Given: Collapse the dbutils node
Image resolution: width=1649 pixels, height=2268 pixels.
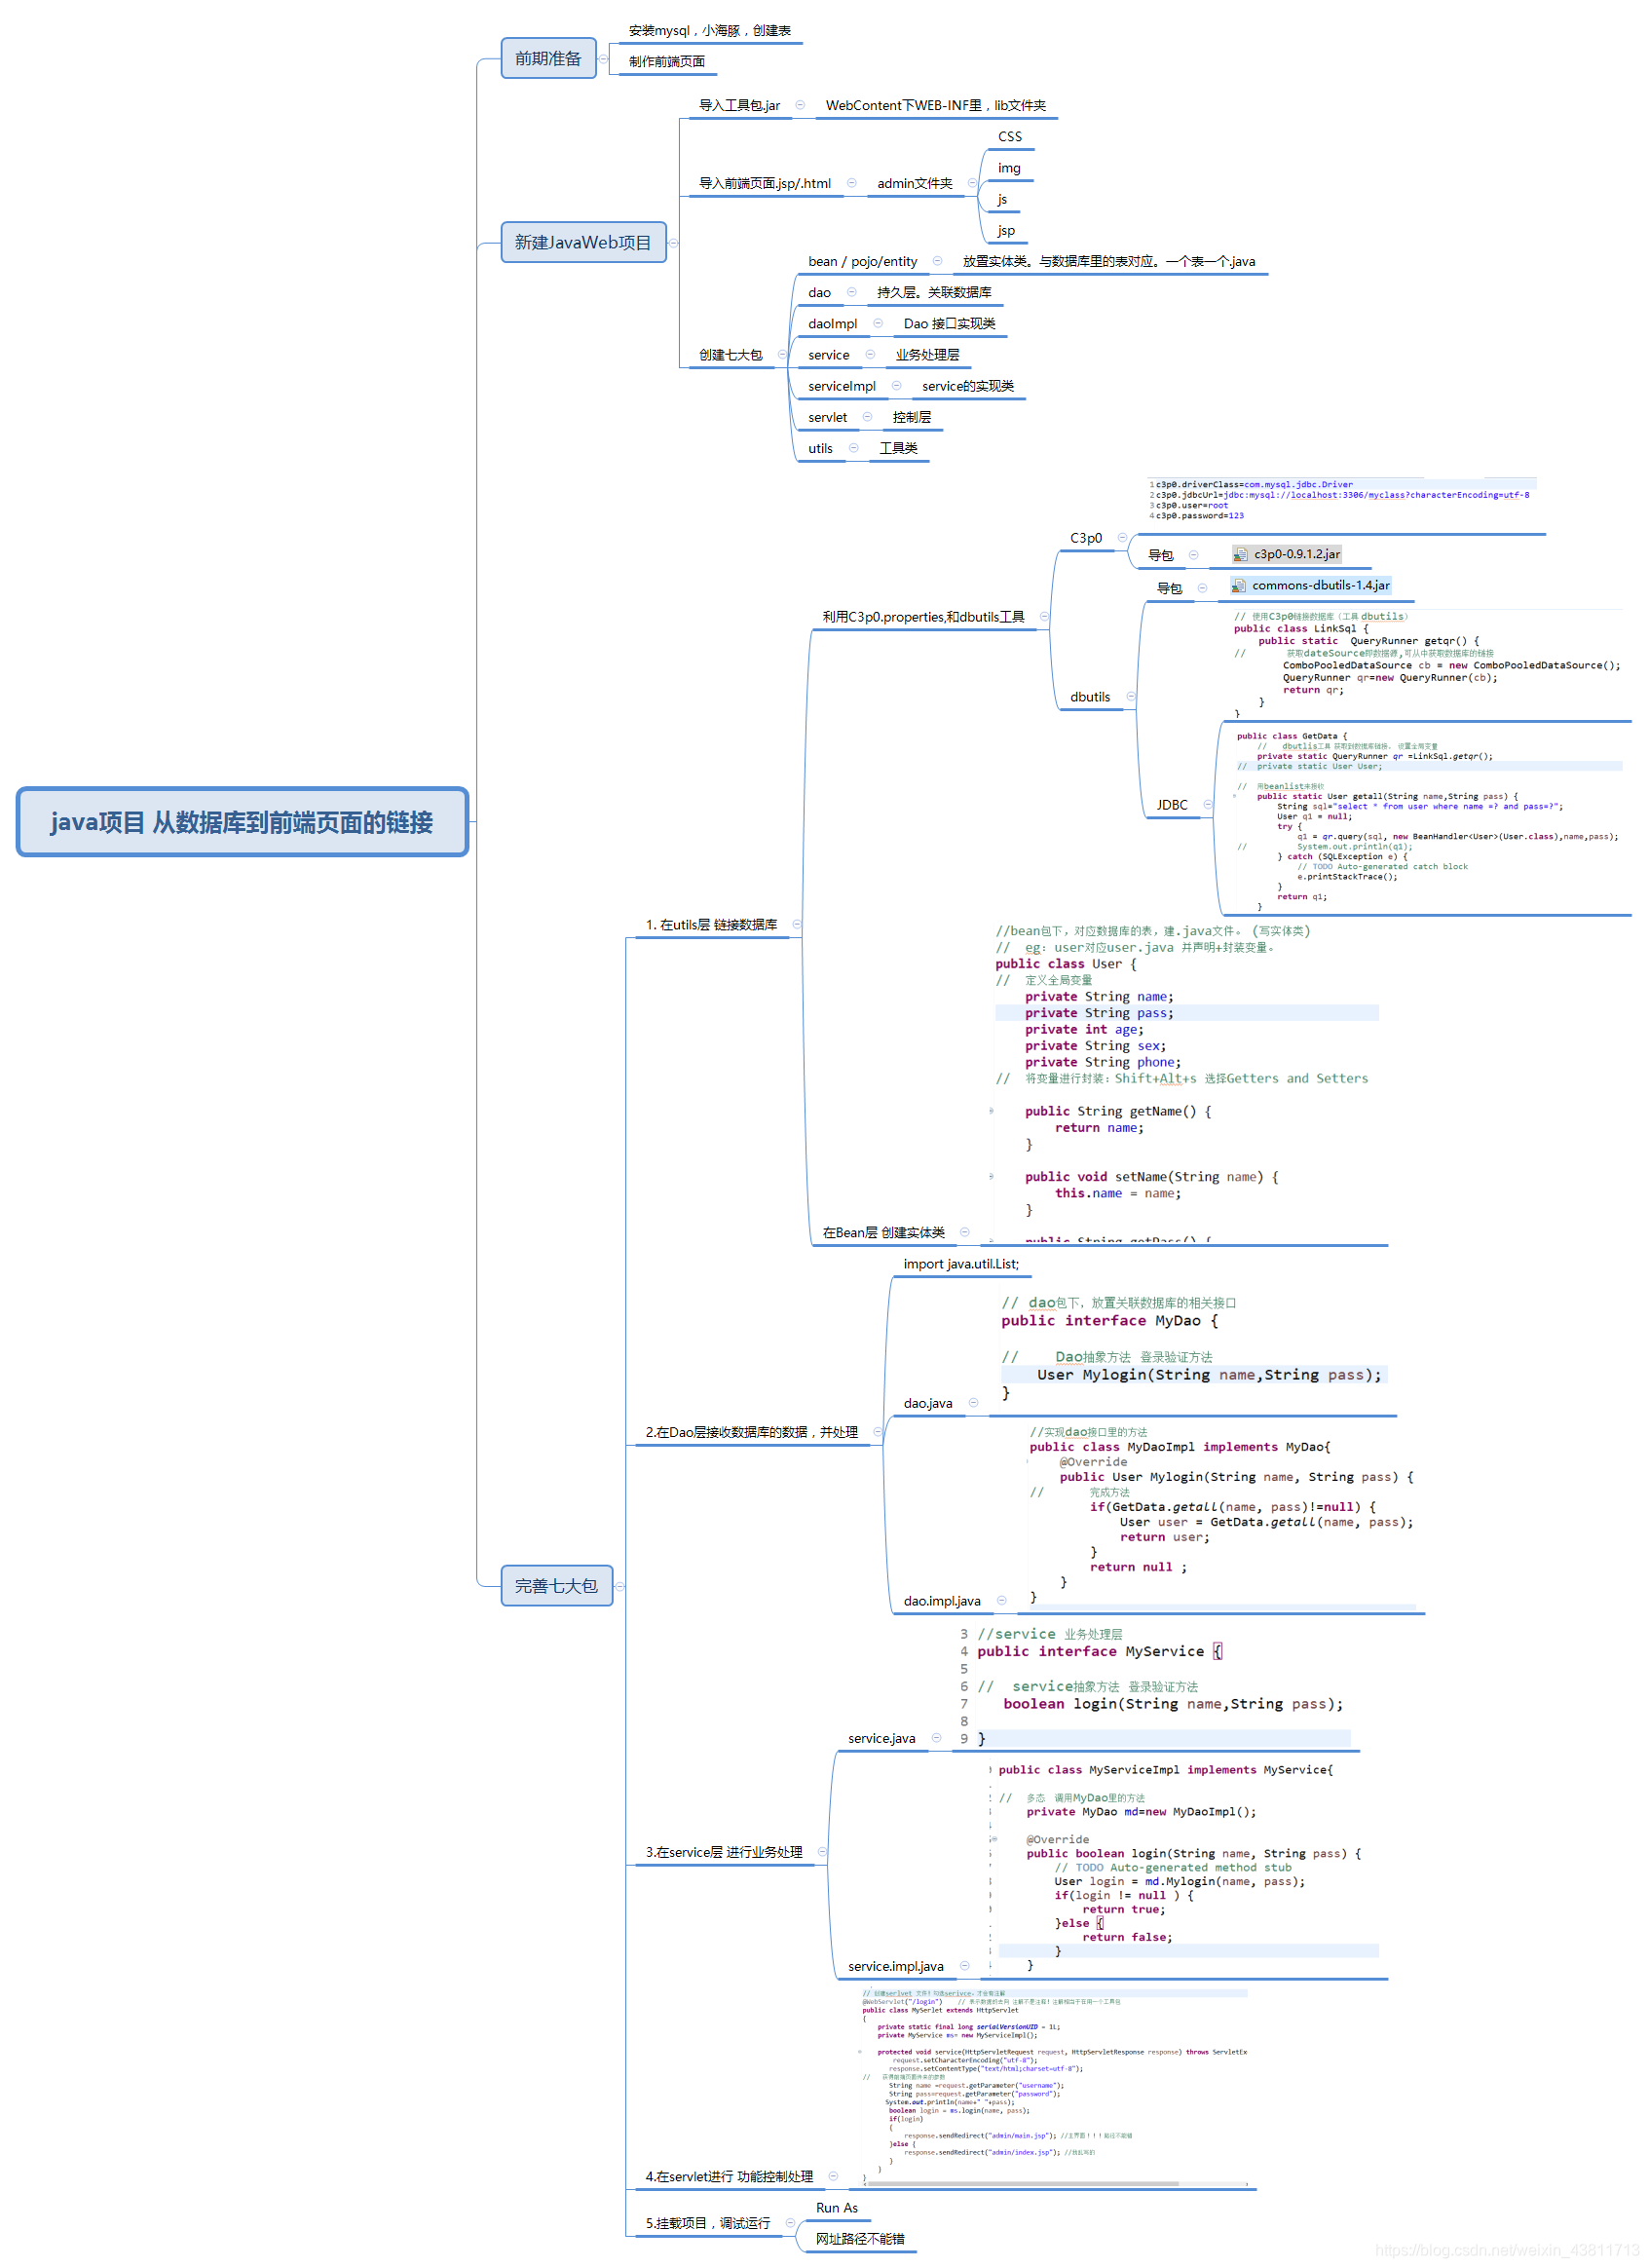Looking at the screenshot, I should click(1131, 697).
